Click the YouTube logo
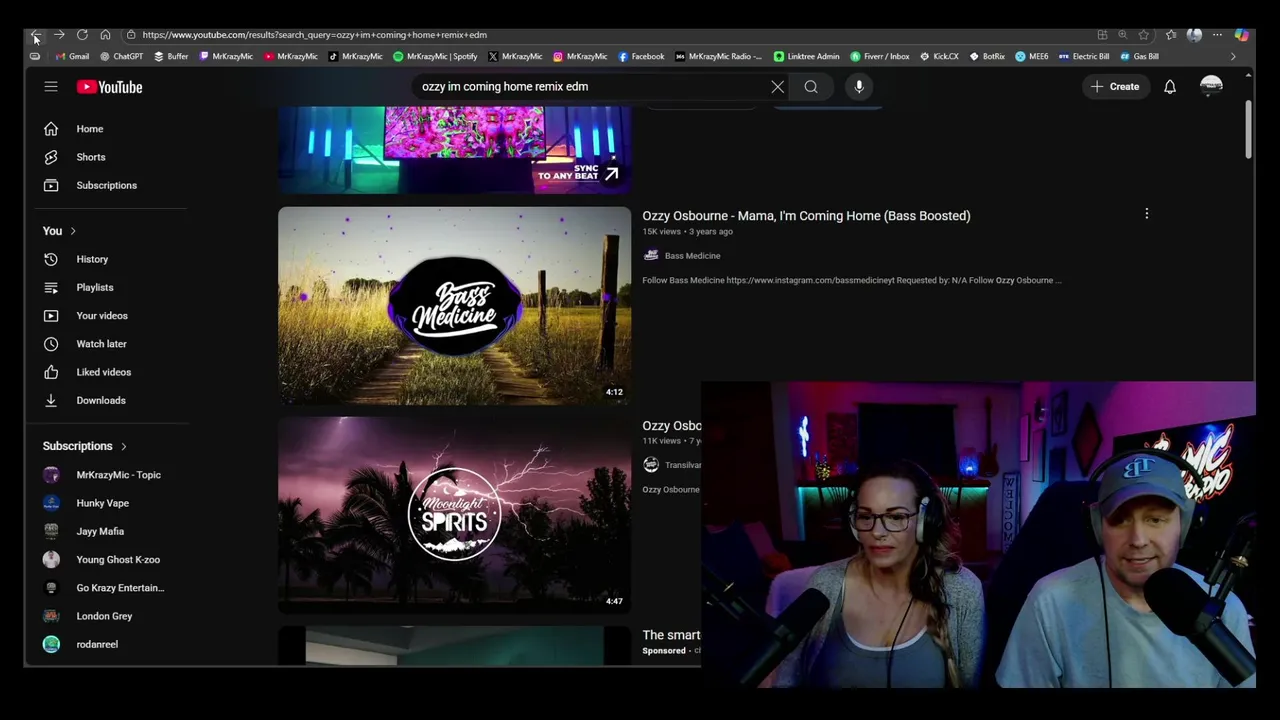This screenshot has width=1280, height=720. [110, 87]
